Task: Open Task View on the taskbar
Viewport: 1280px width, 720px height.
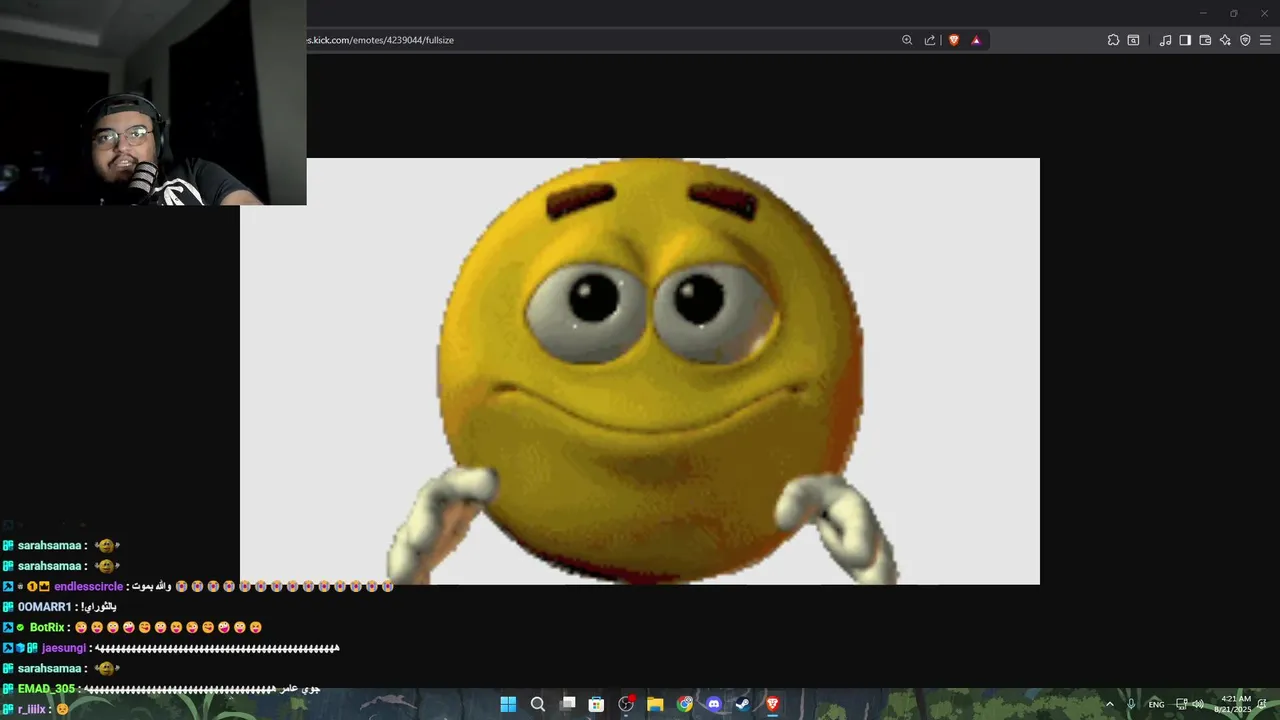Action: 568,704
